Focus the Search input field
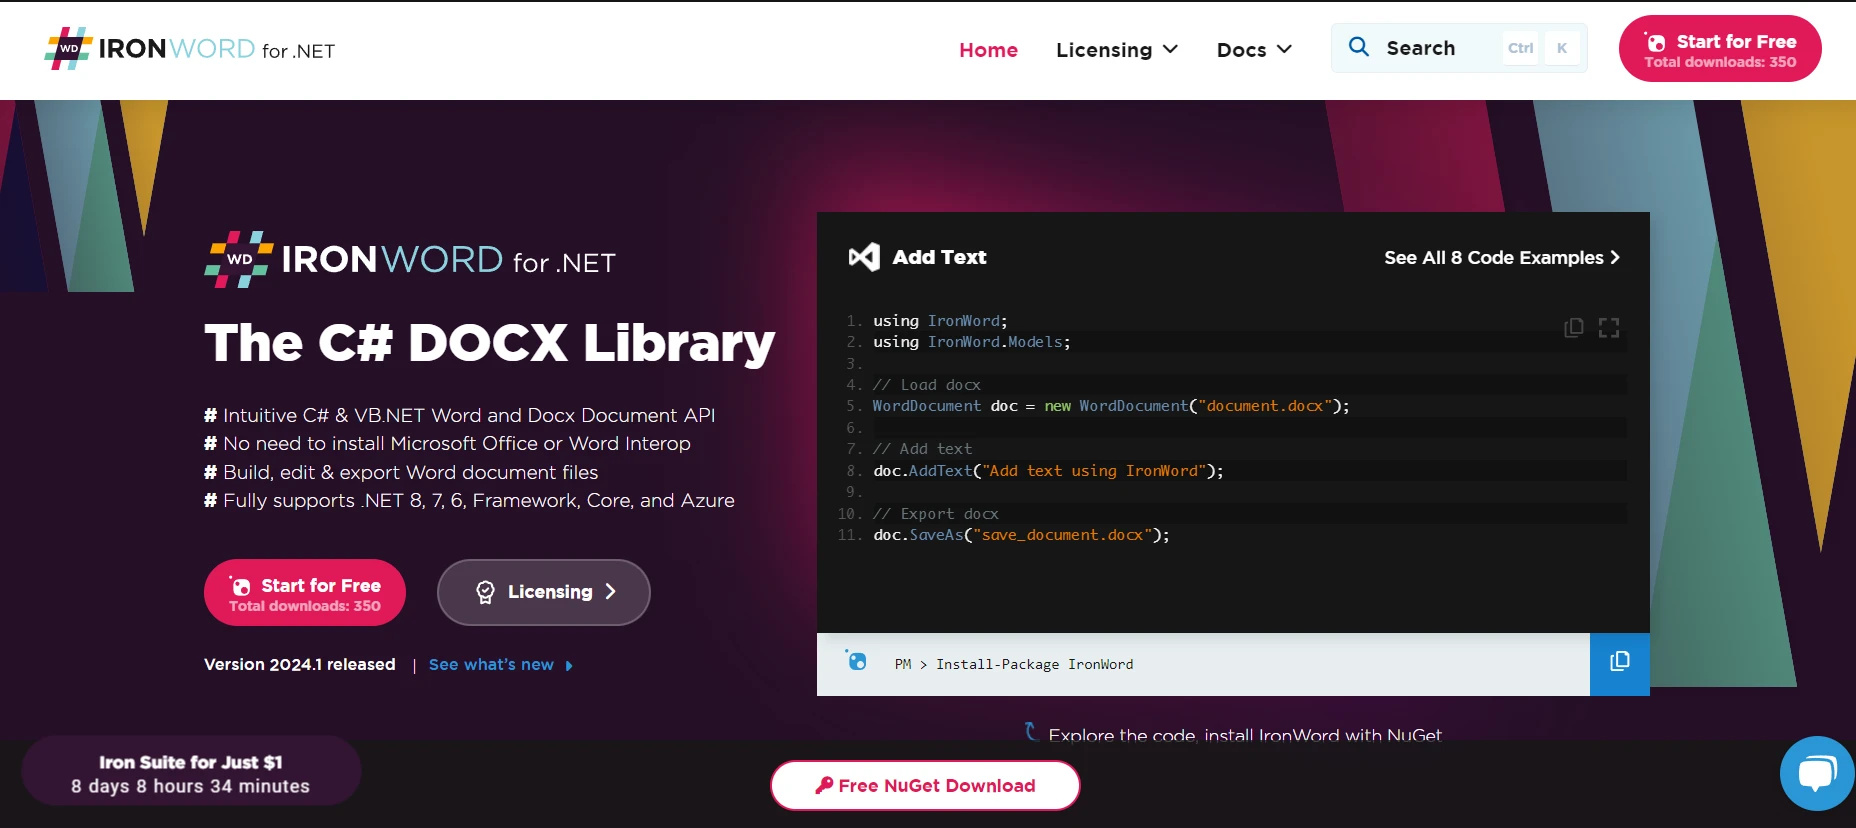The image size is (1856, 828). click(1440, 48)
